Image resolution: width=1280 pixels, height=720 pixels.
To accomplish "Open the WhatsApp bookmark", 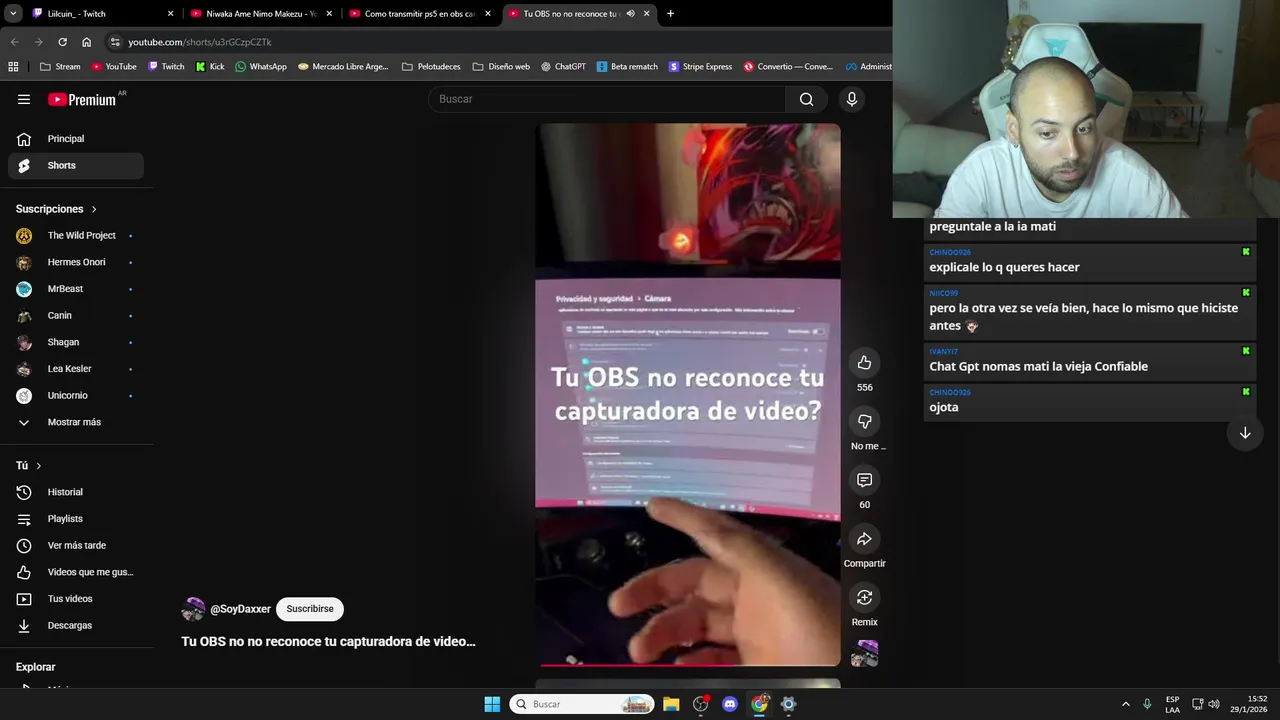I will tap(261, 67).
